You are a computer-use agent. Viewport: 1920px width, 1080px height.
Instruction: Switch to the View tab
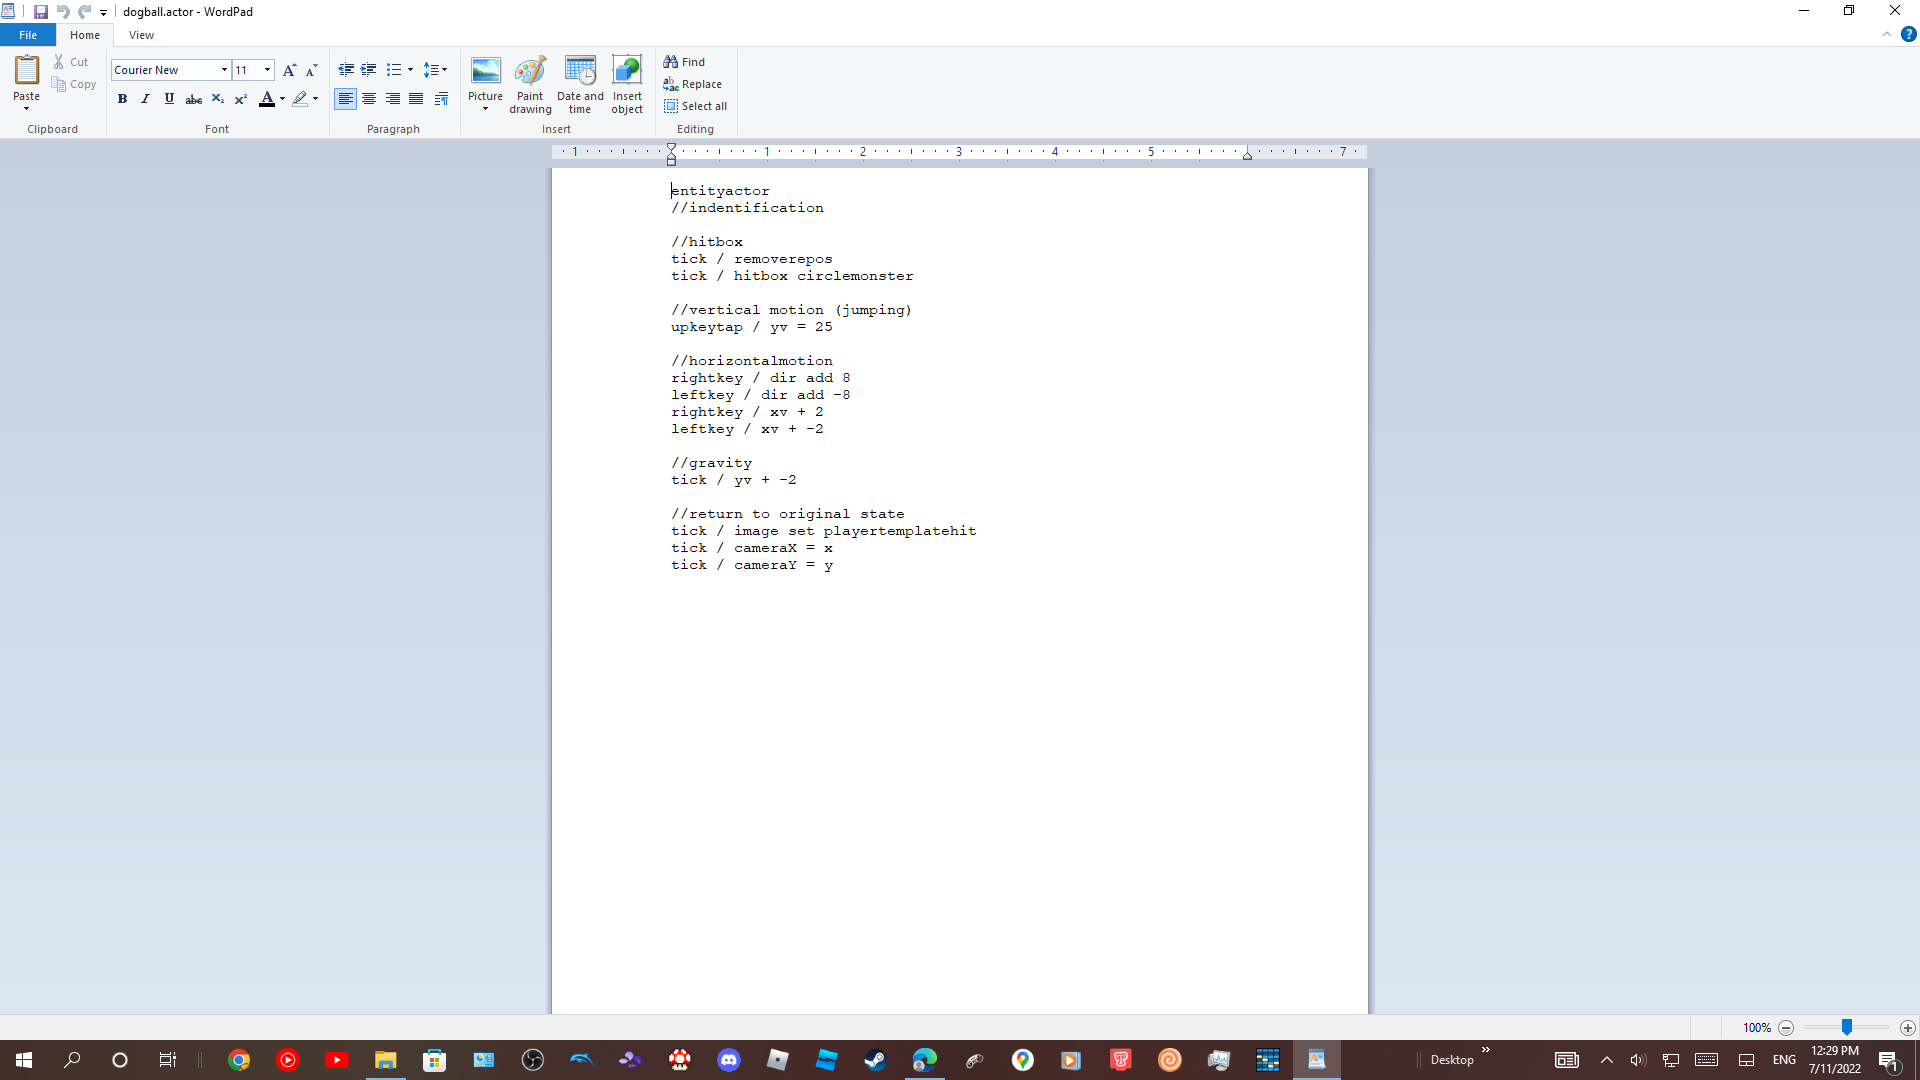pos(141,34)
